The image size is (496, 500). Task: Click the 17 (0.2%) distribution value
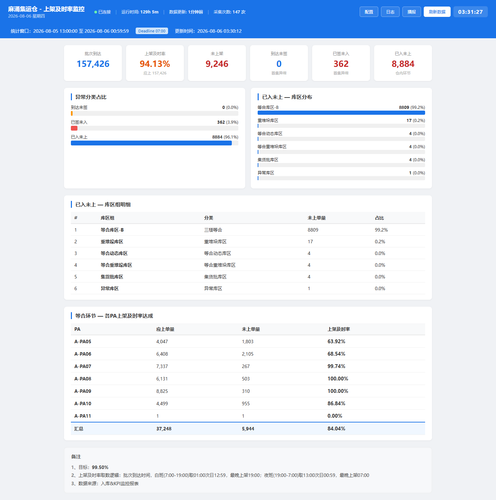tap(415, 120)
